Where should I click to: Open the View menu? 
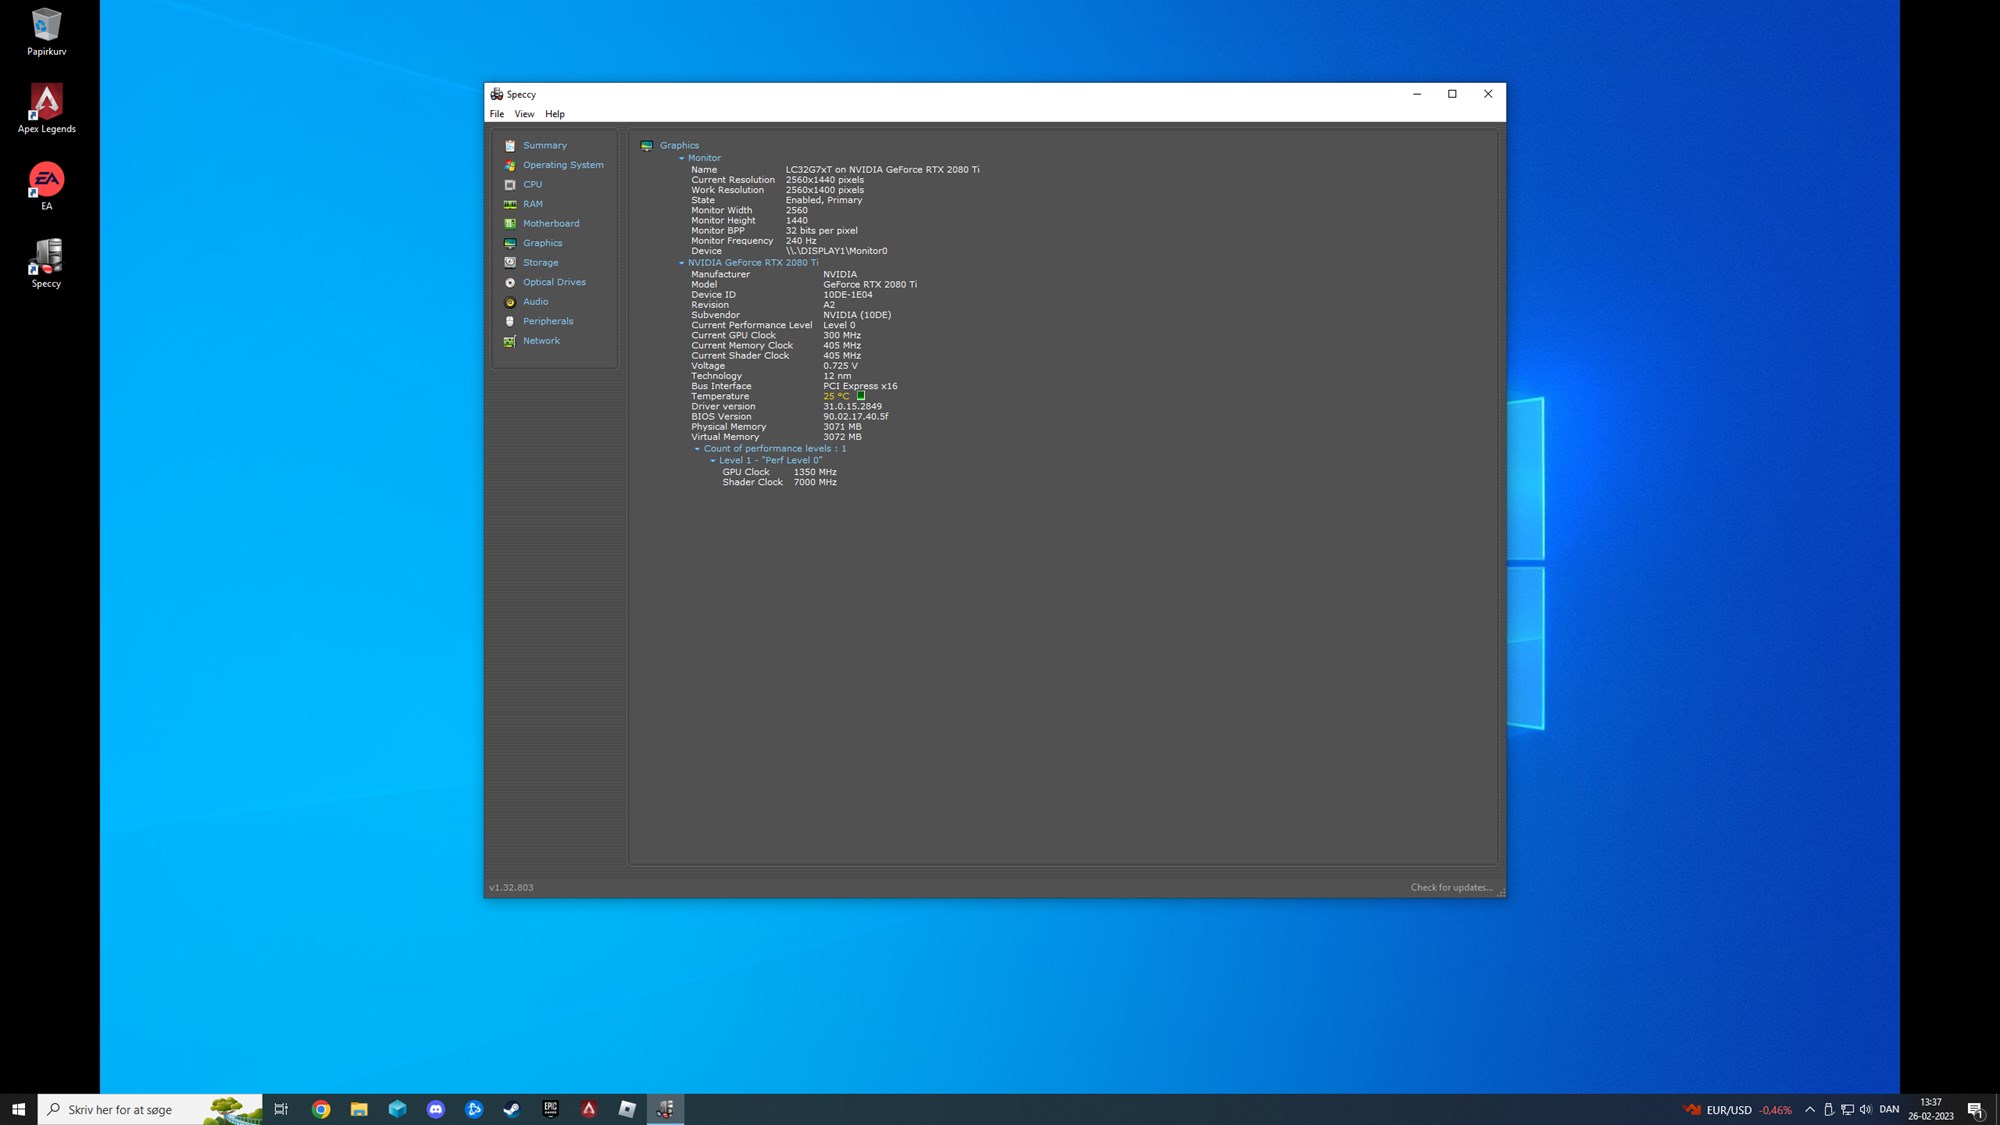click(x=524, y=114)
